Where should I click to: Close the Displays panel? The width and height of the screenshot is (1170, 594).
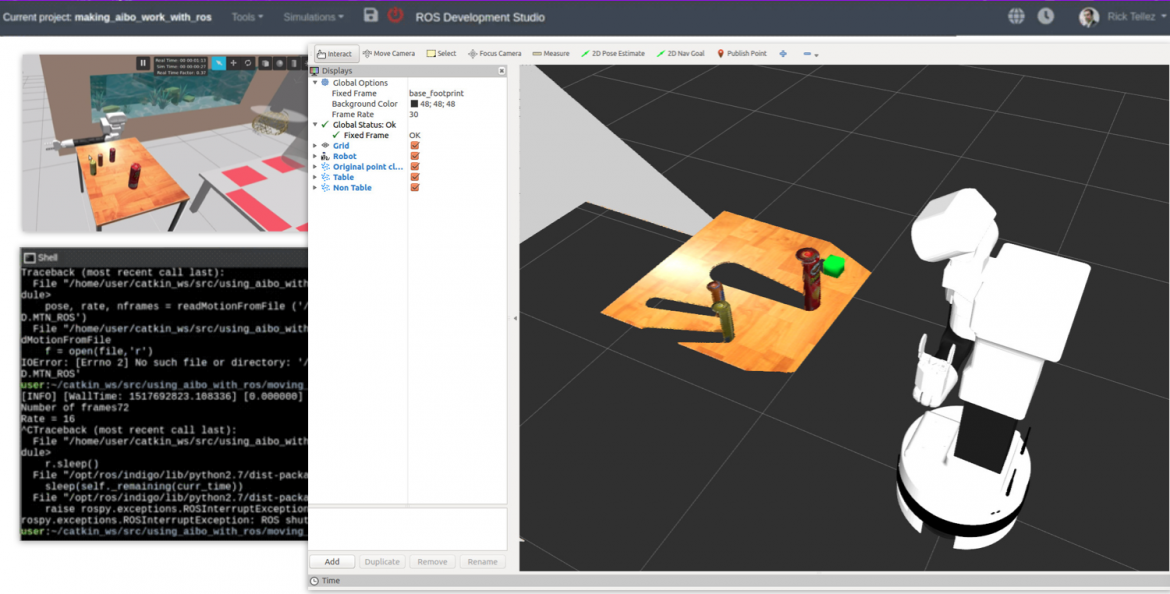click(501, 71)
